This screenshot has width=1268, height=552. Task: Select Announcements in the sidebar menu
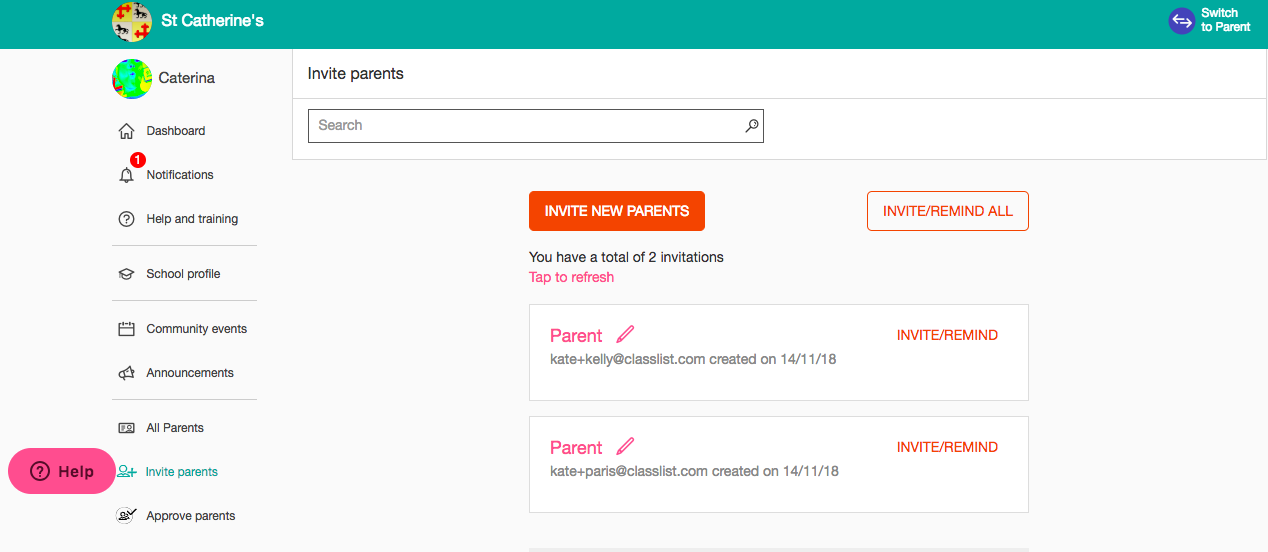(190, 373)
